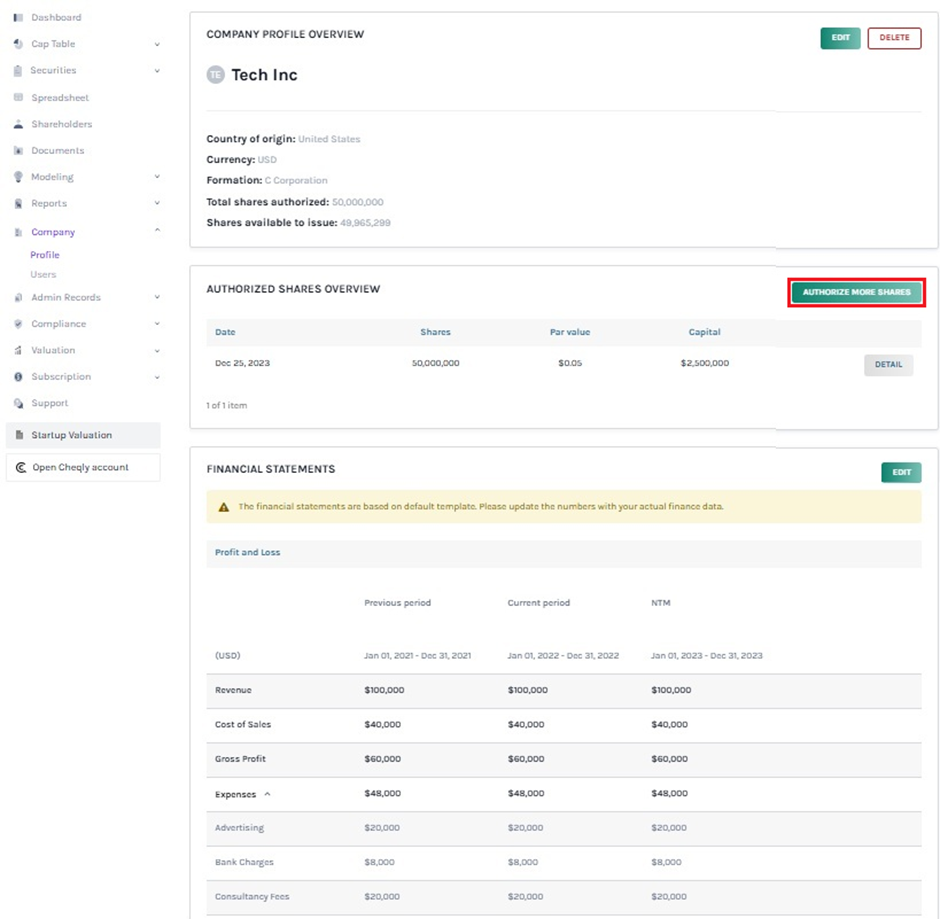Viewport: 940px width, 919px height.
Task: Click the Cheqly logo icon
Action: coord(20,468)
